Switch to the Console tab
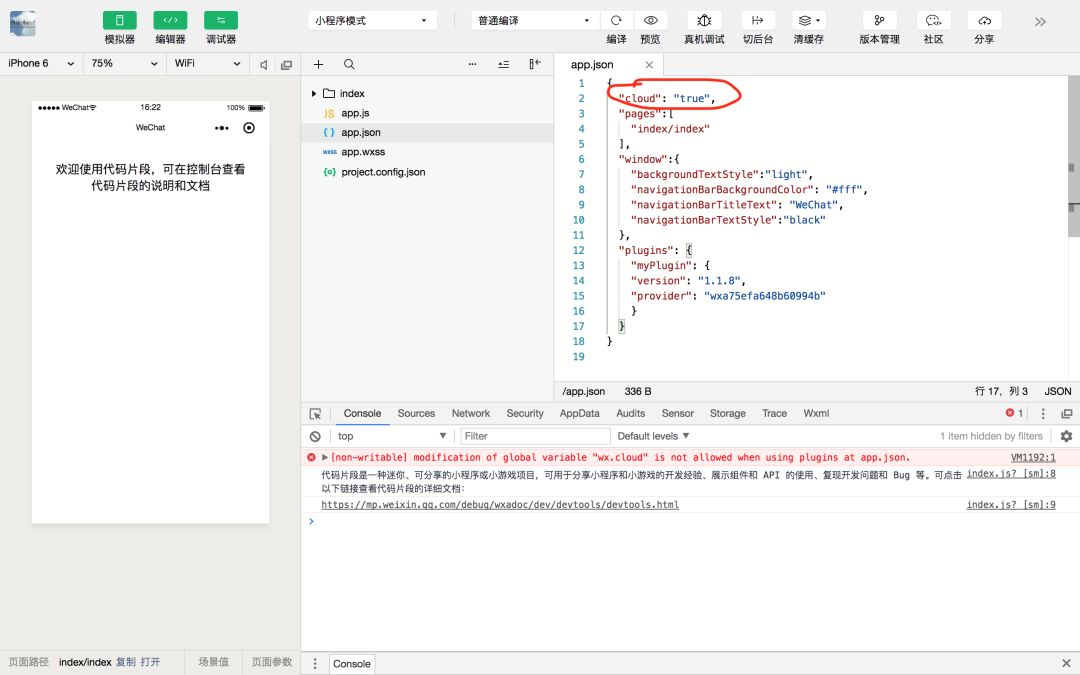 click(x=362, y=413)
